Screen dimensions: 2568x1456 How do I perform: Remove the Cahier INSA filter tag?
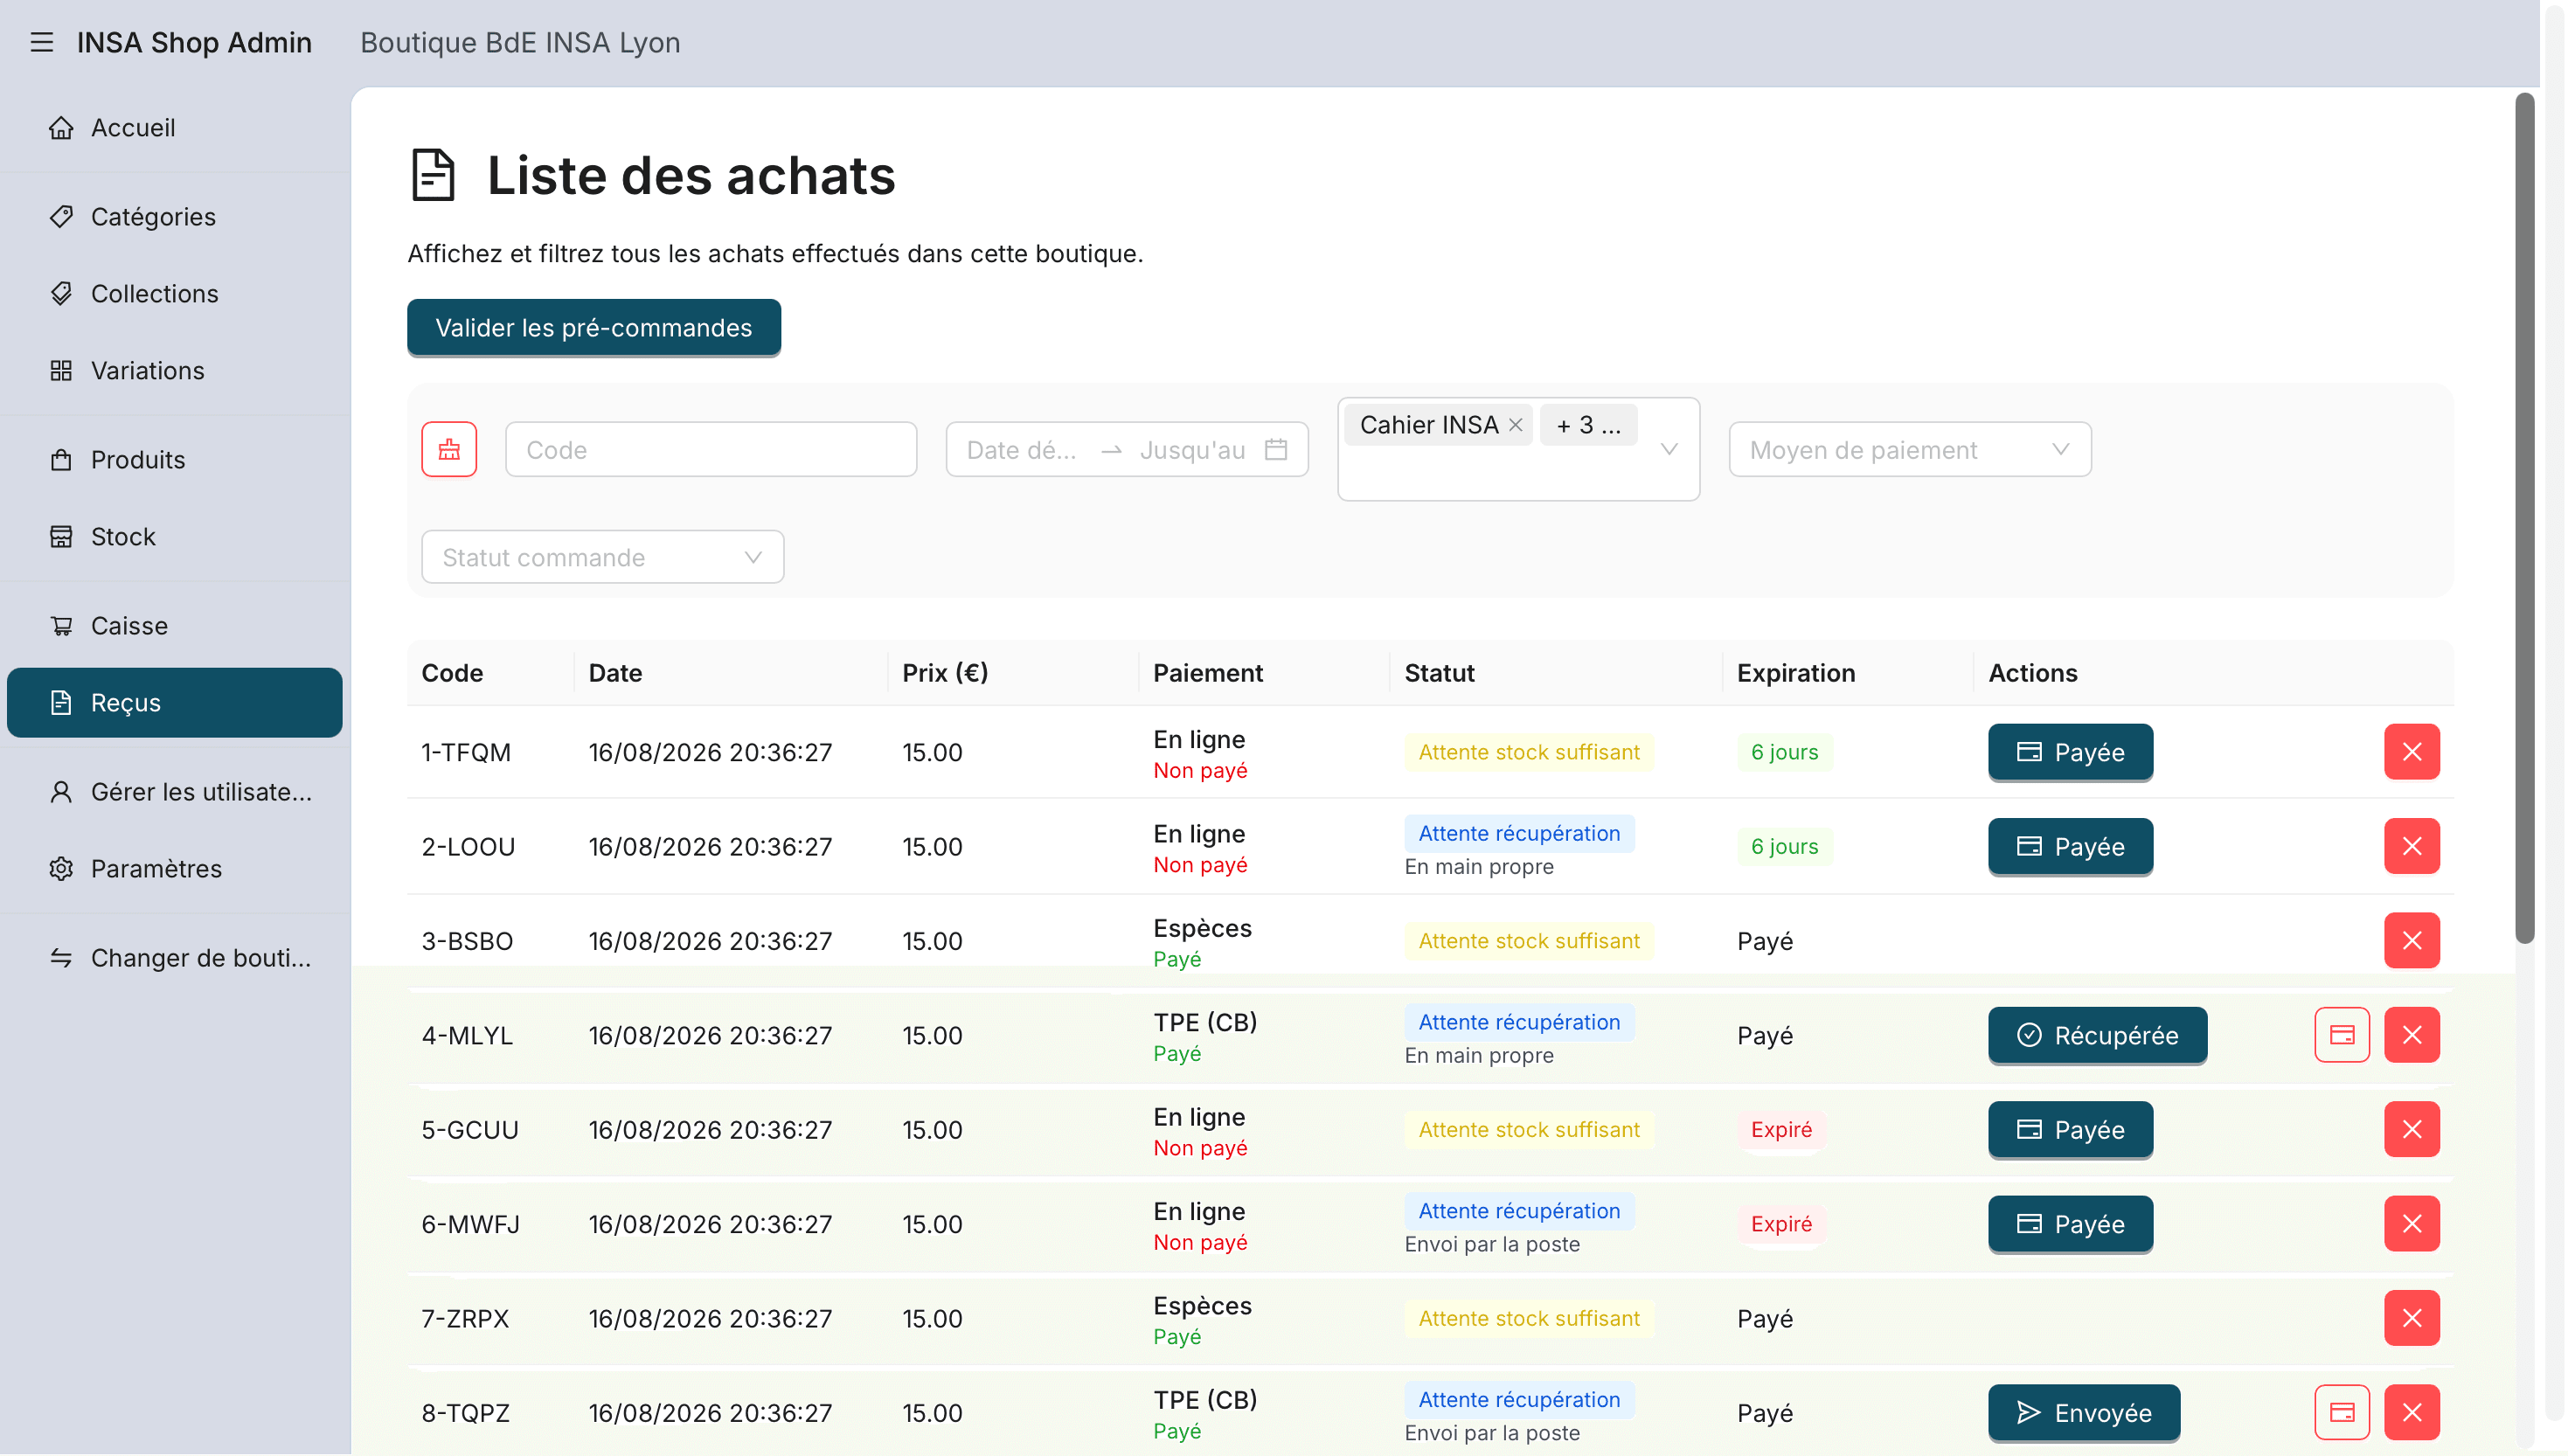tap(1516, 425)
